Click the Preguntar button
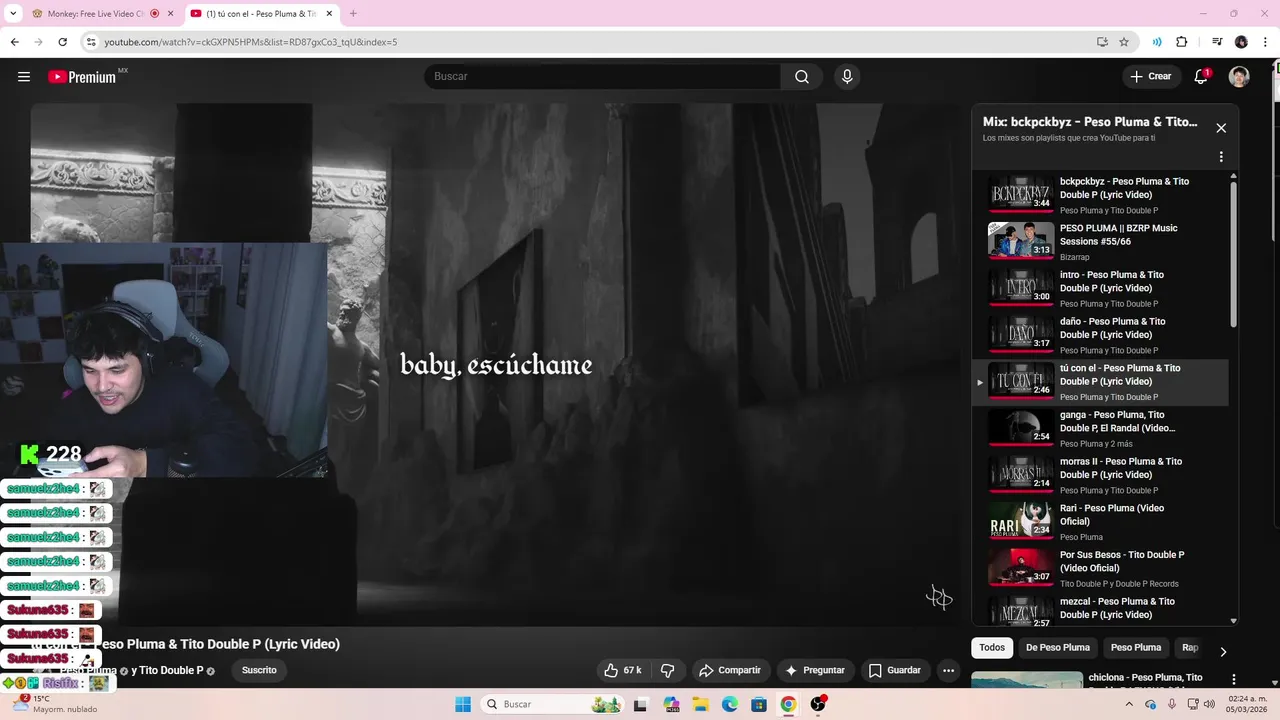The image size is (1280, 720). (x=815, y=670)
